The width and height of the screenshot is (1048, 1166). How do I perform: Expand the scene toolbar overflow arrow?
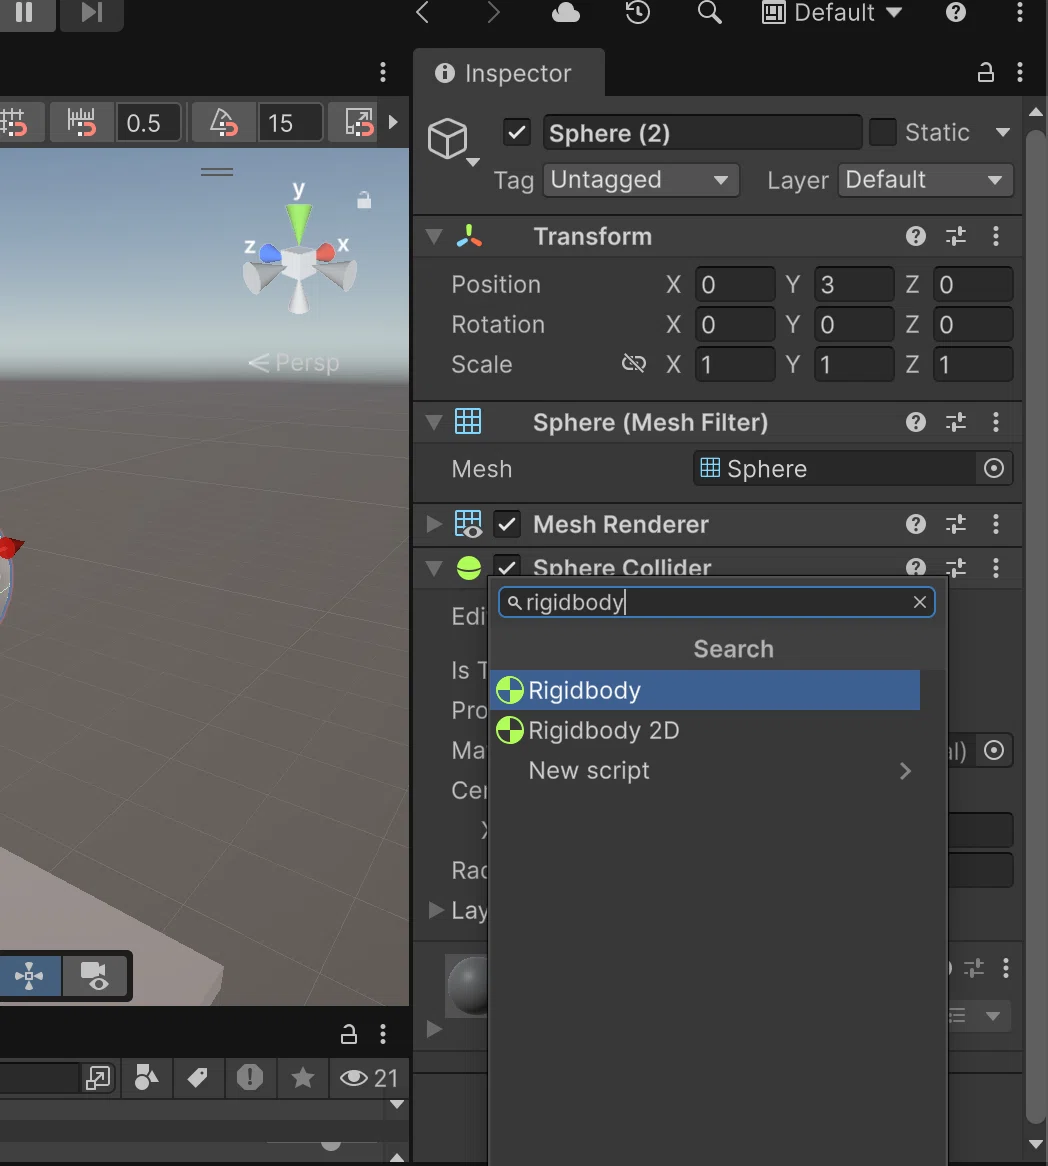click(x=393, y=122)
